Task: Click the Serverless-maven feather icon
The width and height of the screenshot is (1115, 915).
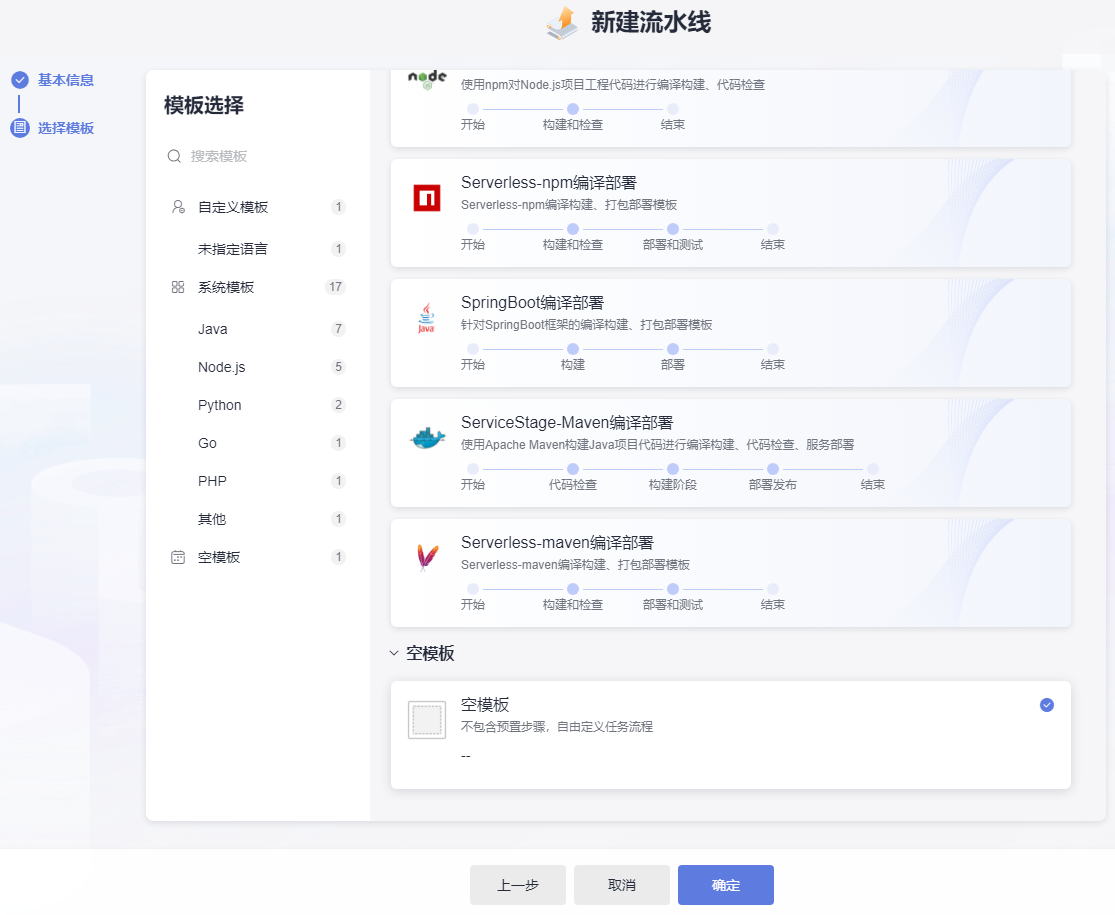Action: click(427, 558)
